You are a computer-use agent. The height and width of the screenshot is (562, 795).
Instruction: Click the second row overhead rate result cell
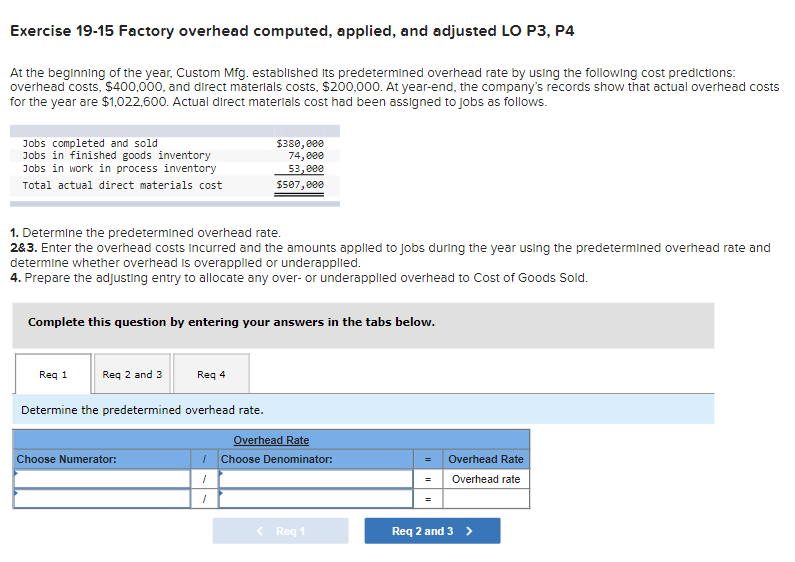pyautogui.click(x=486, y=499)
